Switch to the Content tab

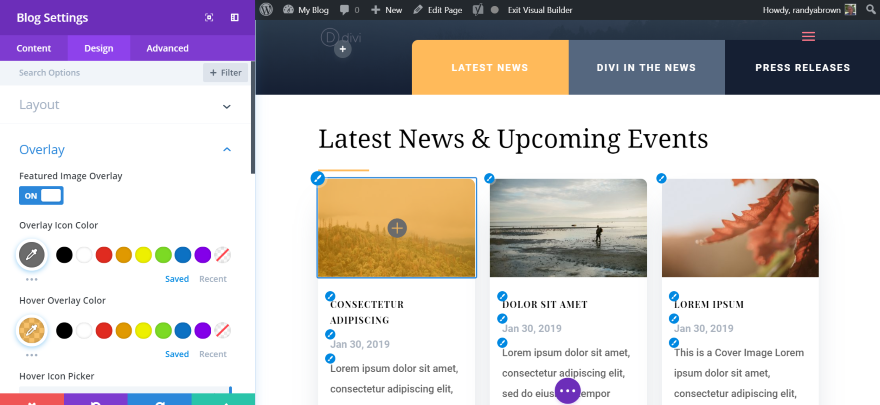tap(34, 48)
